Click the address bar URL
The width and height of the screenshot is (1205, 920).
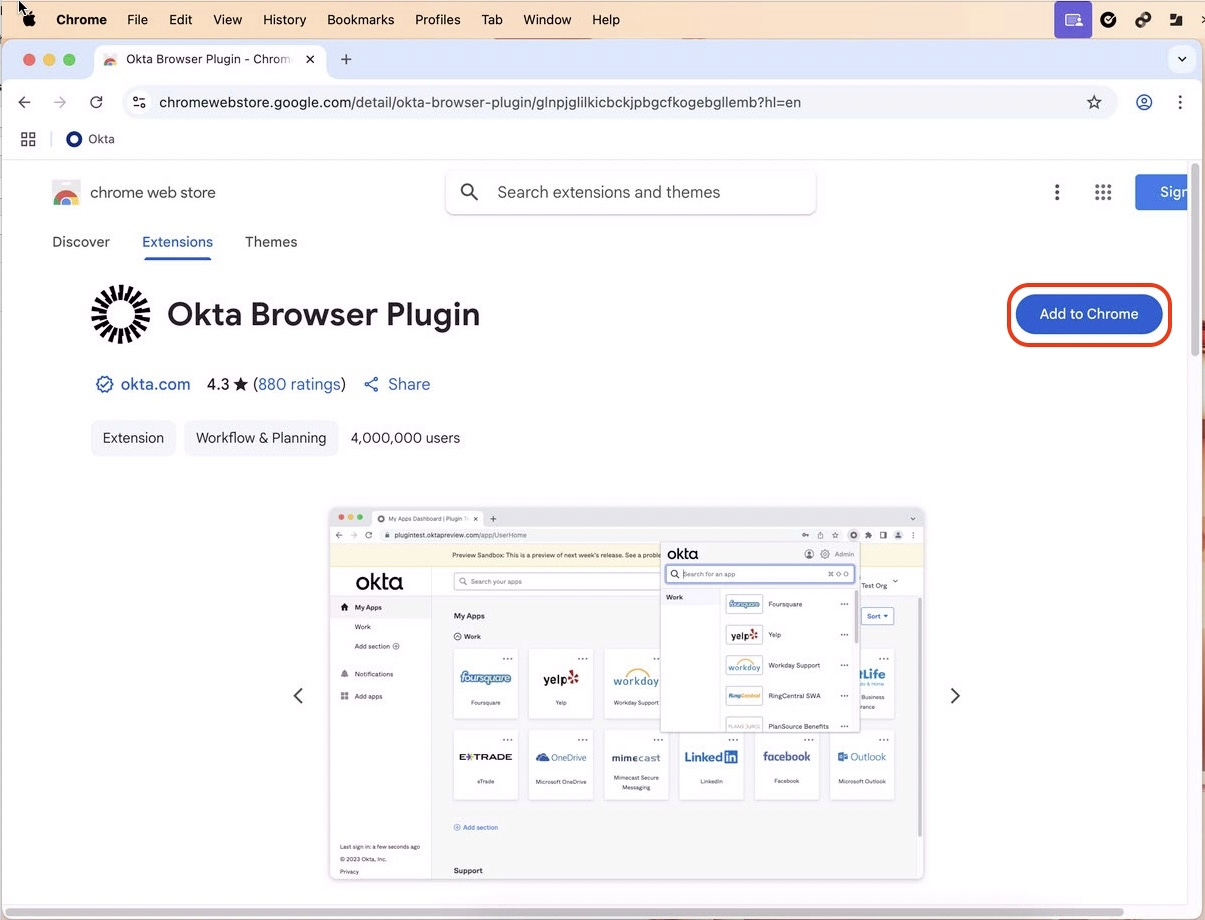click(x=480, y=102)
